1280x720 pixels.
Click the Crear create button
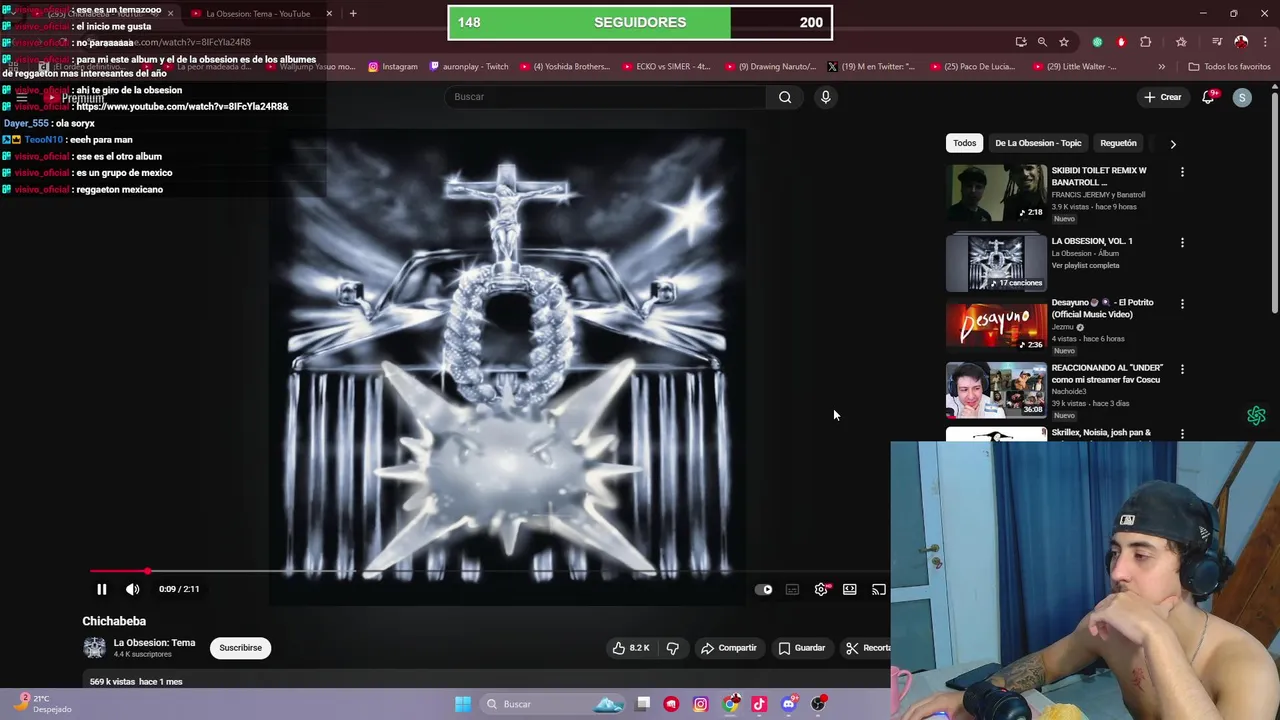coord(1163,97)
